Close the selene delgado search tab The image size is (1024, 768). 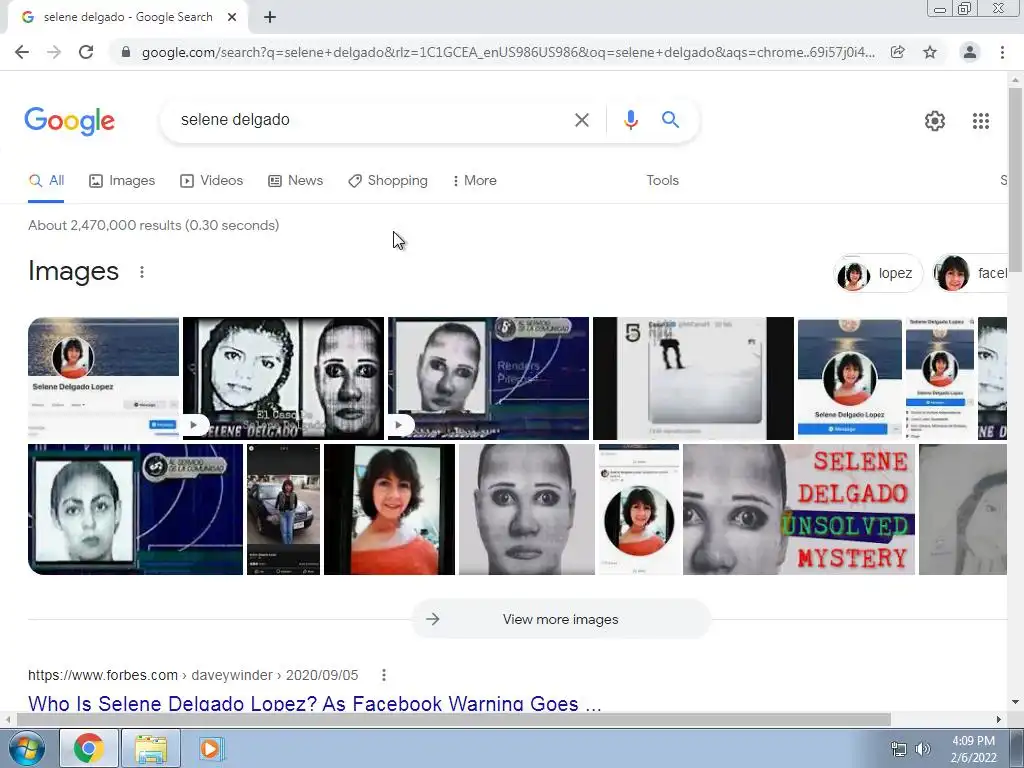232,17
